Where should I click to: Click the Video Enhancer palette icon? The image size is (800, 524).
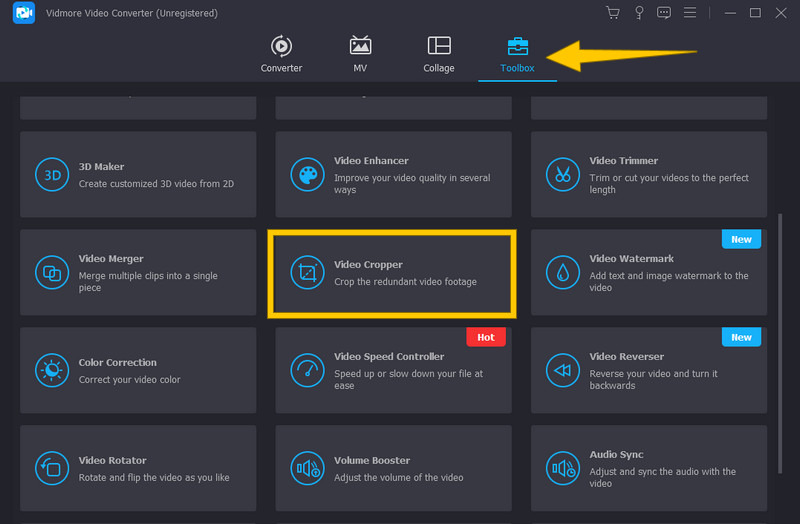pos(307,174)
